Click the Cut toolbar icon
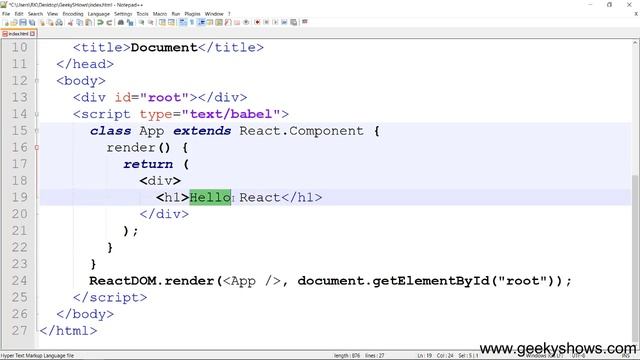 [70, 22]
